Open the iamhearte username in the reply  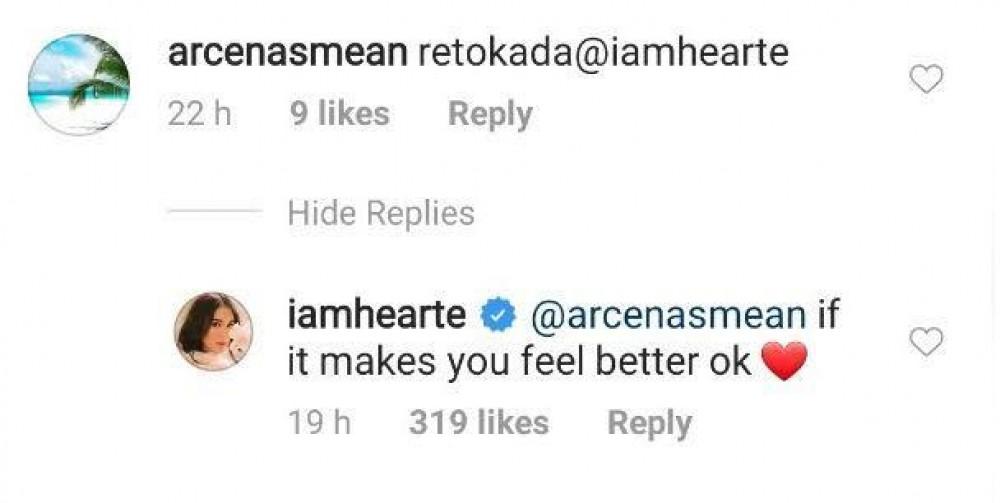coord(376,315)
